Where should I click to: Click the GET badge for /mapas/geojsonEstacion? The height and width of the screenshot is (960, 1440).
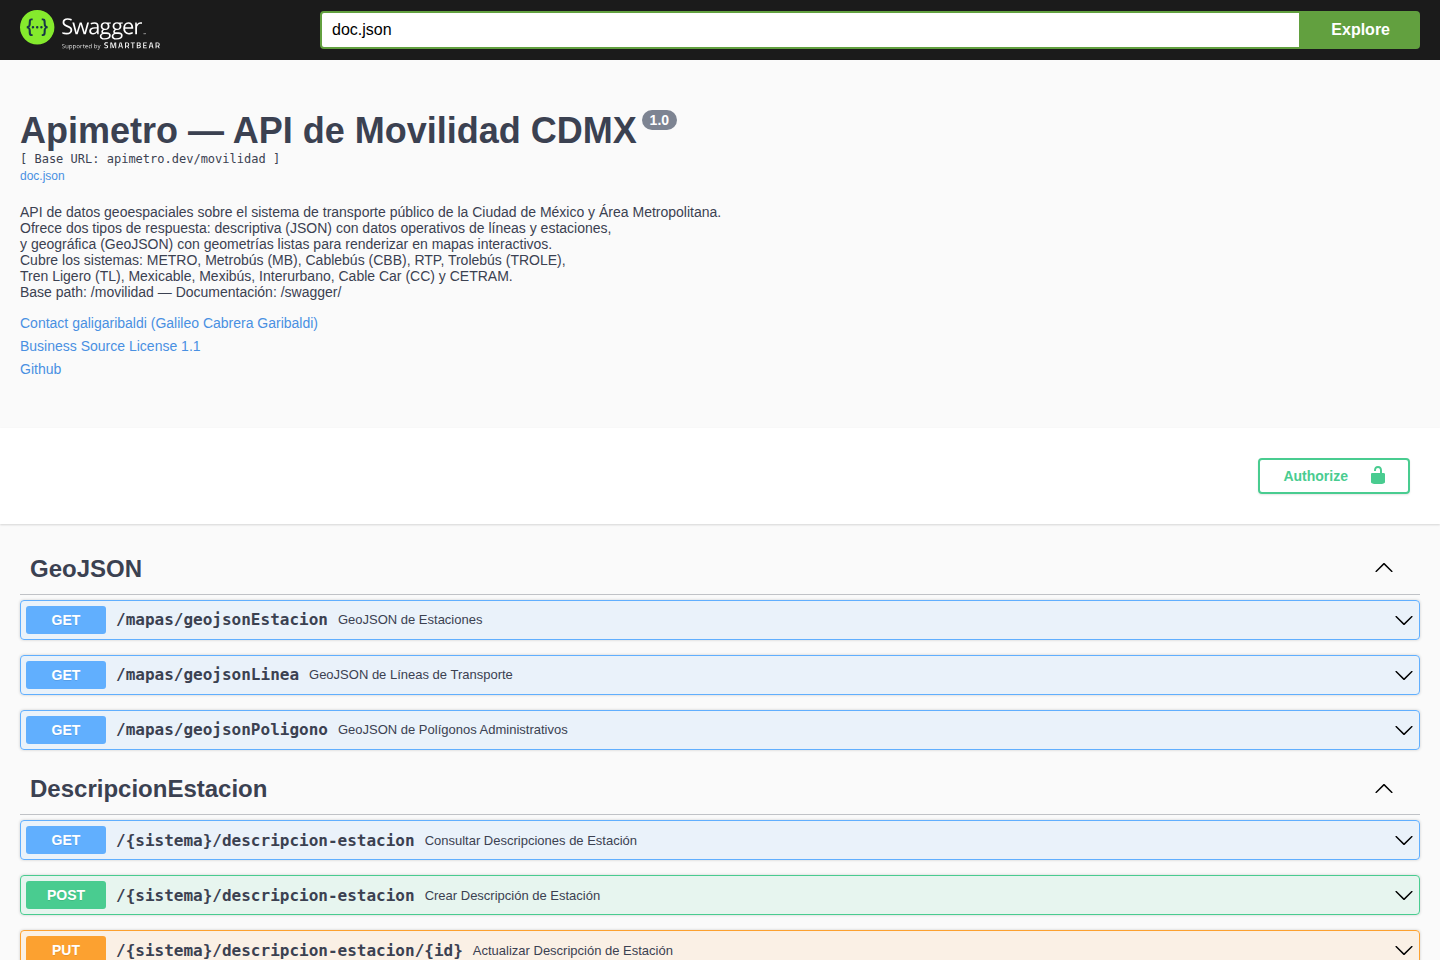[66, 620]
